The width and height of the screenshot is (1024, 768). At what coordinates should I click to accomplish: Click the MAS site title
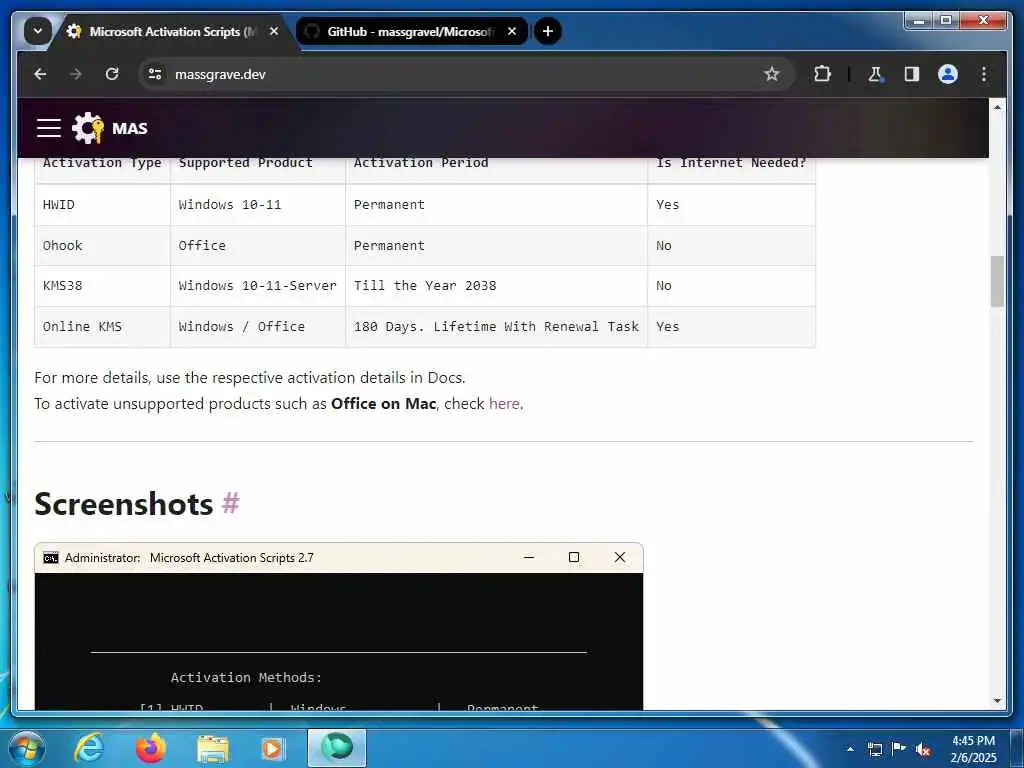(129, 129)
